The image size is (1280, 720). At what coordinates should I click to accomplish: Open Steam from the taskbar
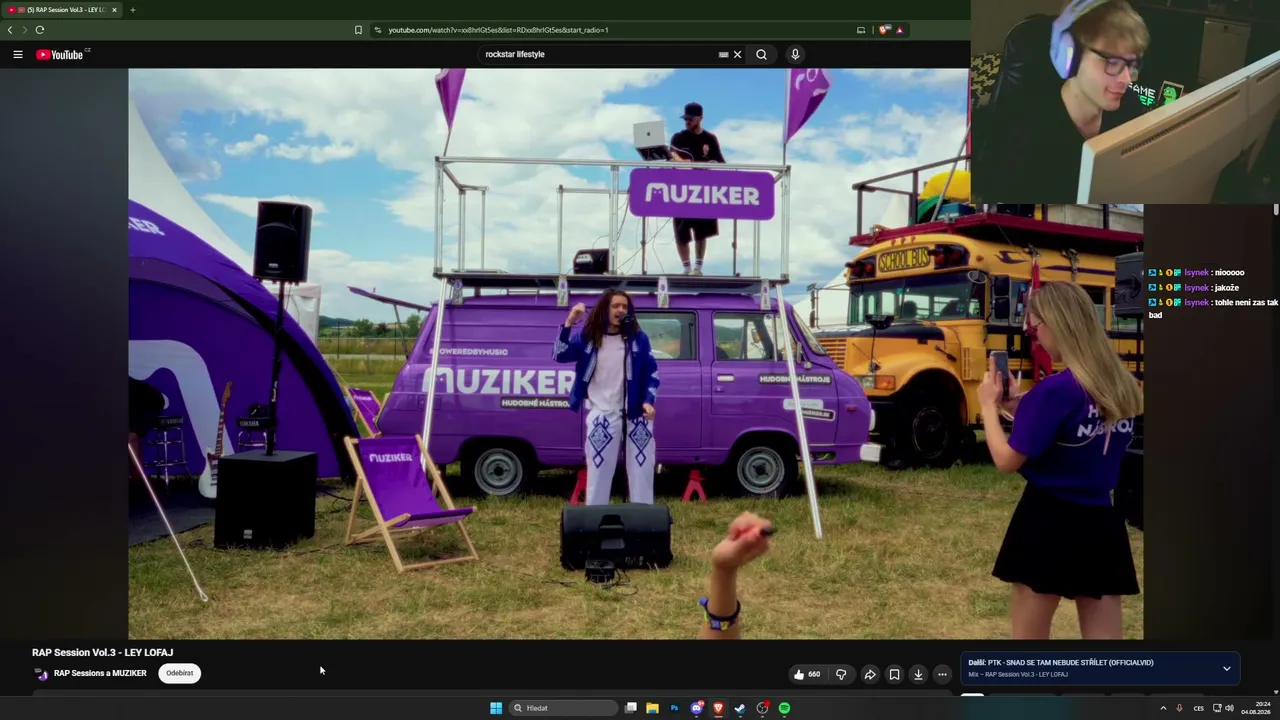(x=740, y=708)
